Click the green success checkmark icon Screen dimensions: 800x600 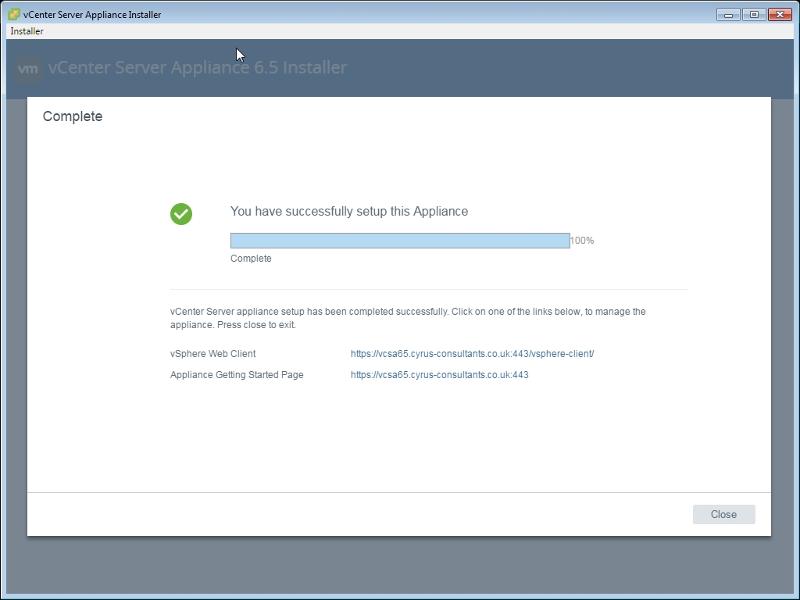[181, 214]
